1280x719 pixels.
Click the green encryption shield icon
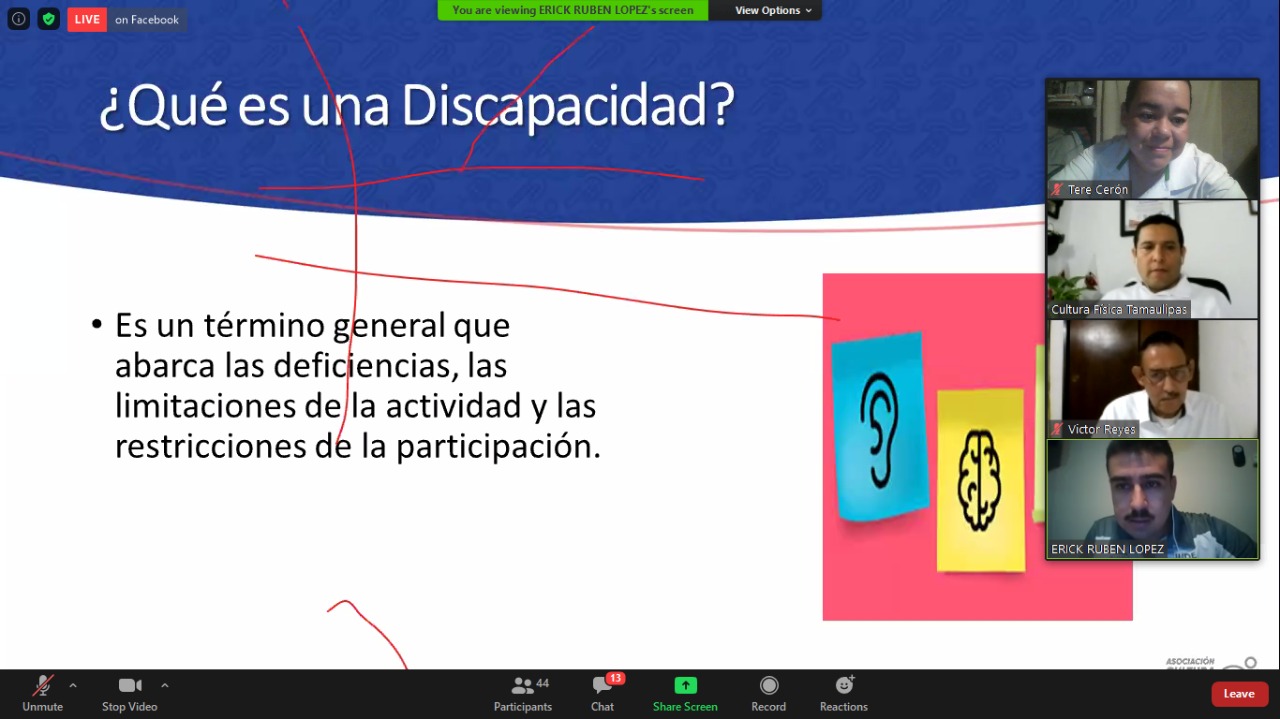tap(48, 19)
